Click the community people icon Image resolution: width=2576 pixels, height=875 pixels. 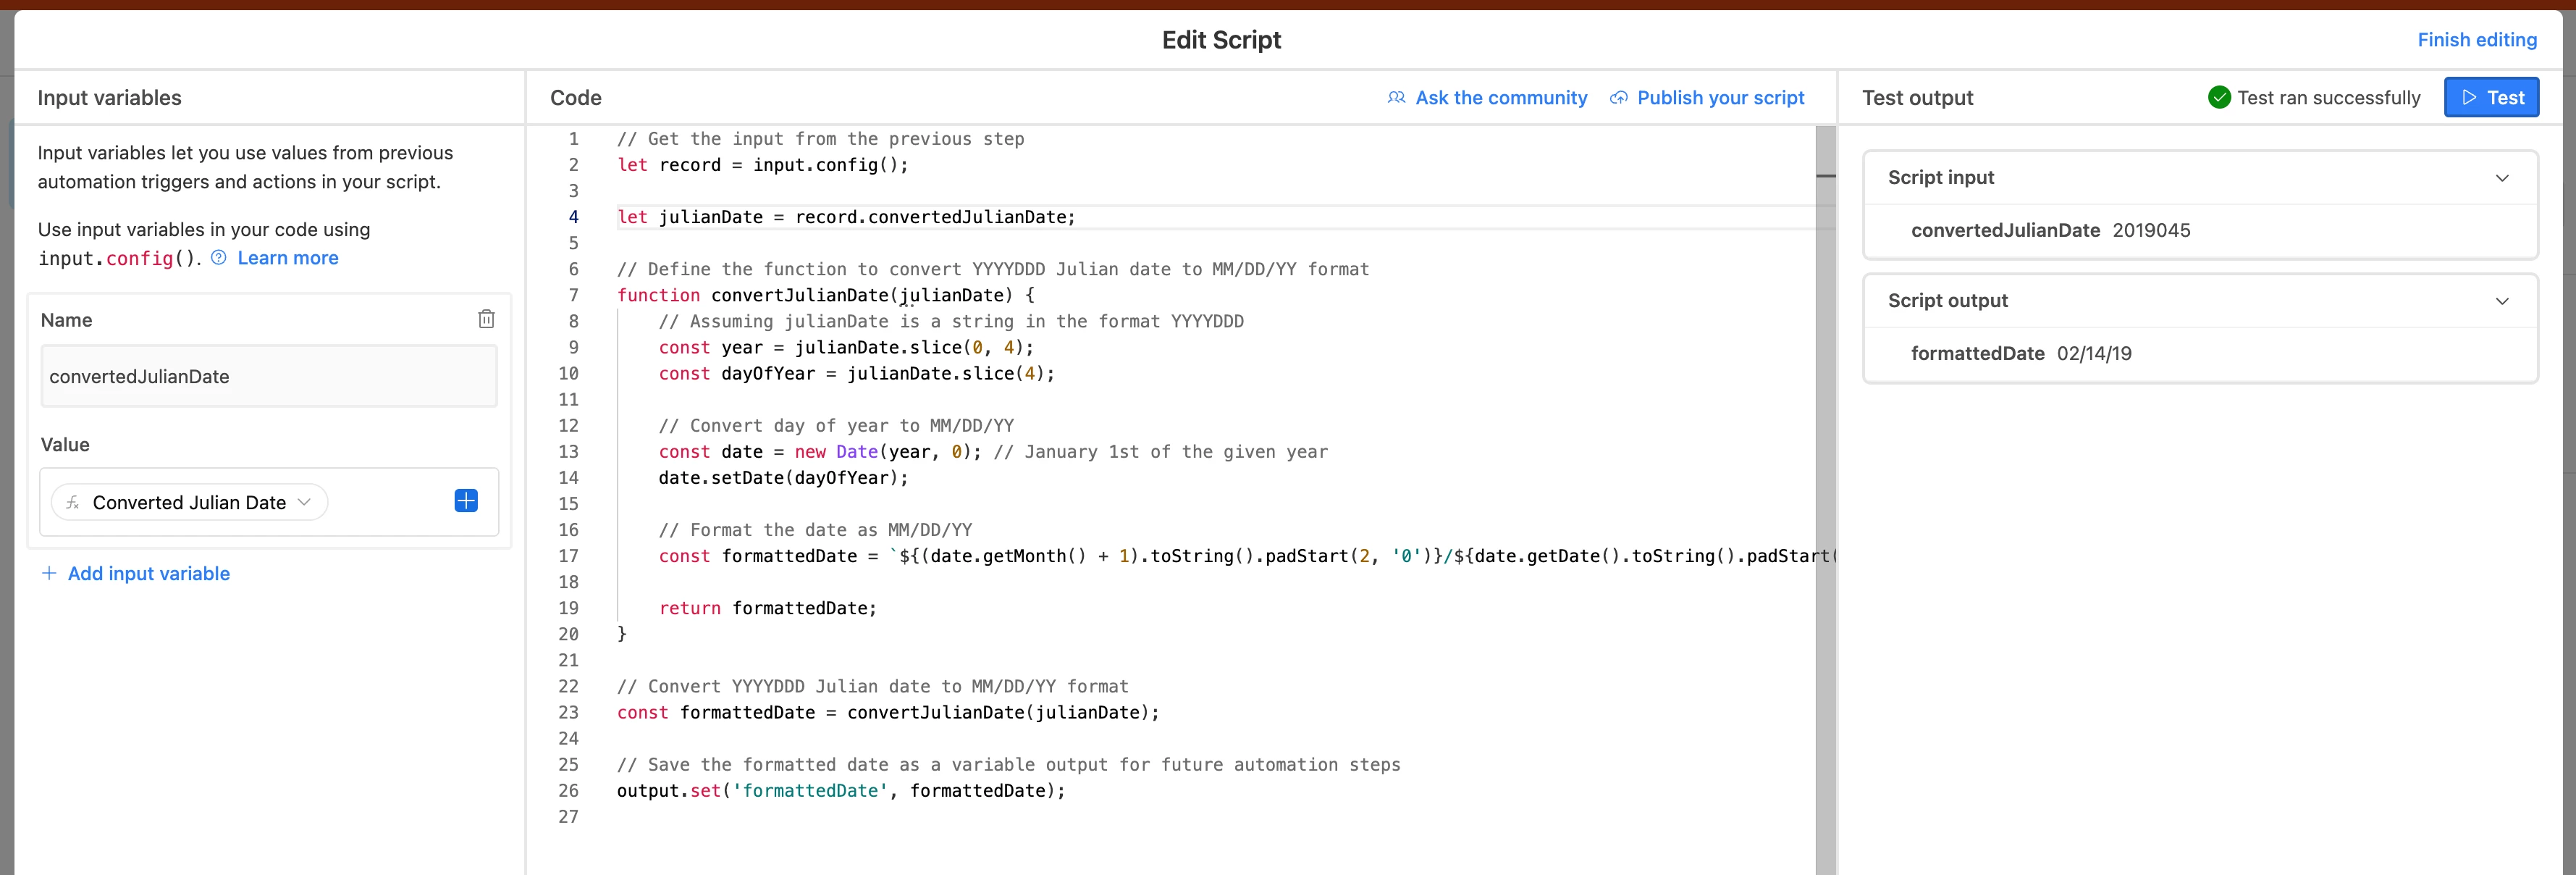1396,98
